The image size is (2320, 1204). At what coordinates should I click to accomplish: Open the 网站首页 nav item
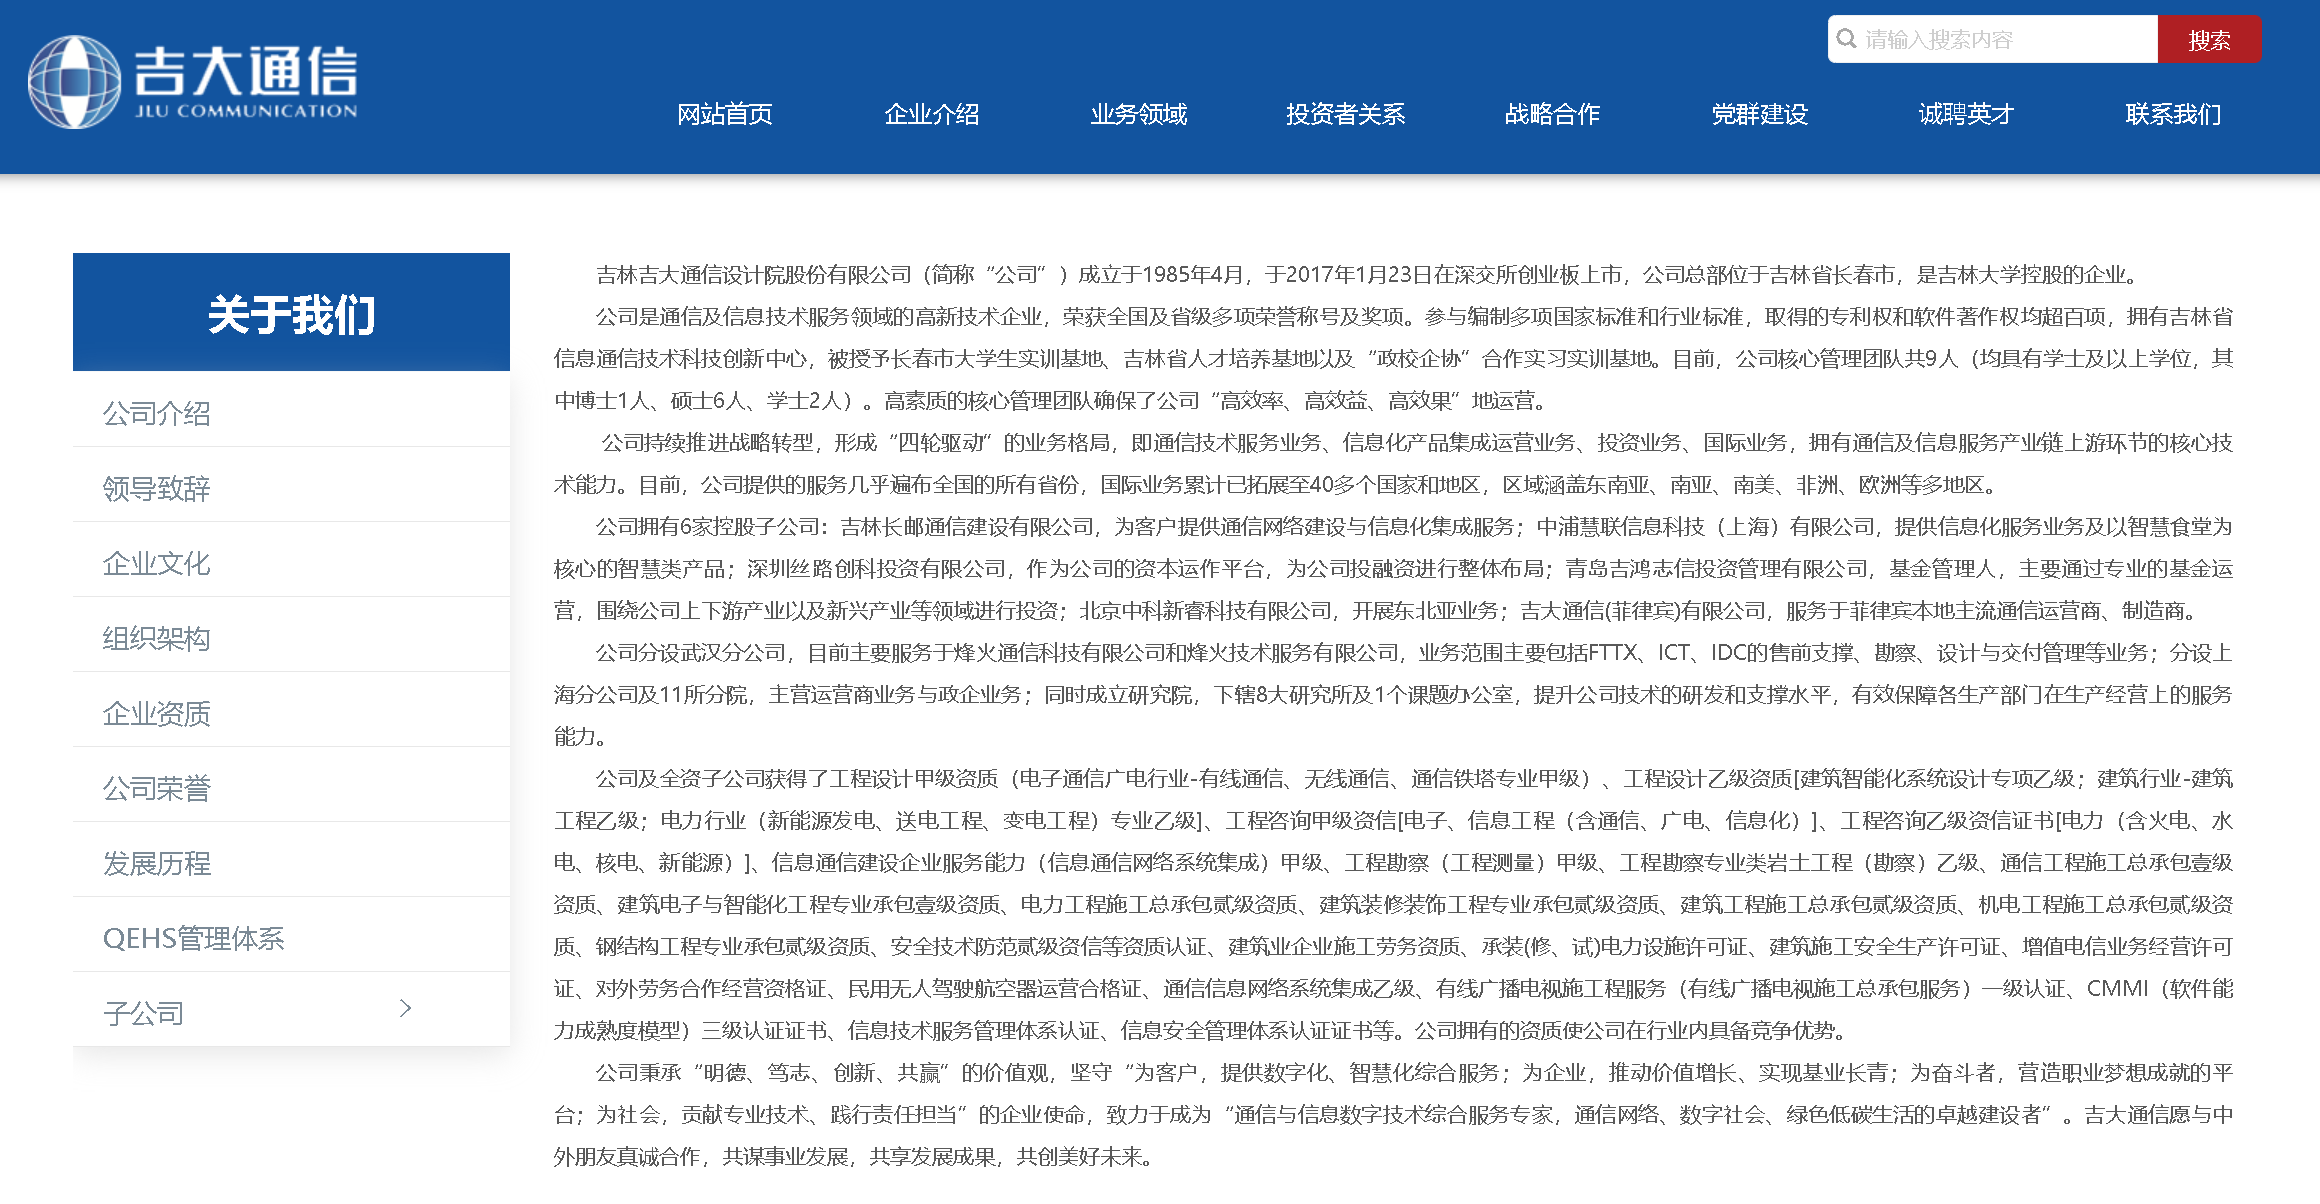pos(725,114)
